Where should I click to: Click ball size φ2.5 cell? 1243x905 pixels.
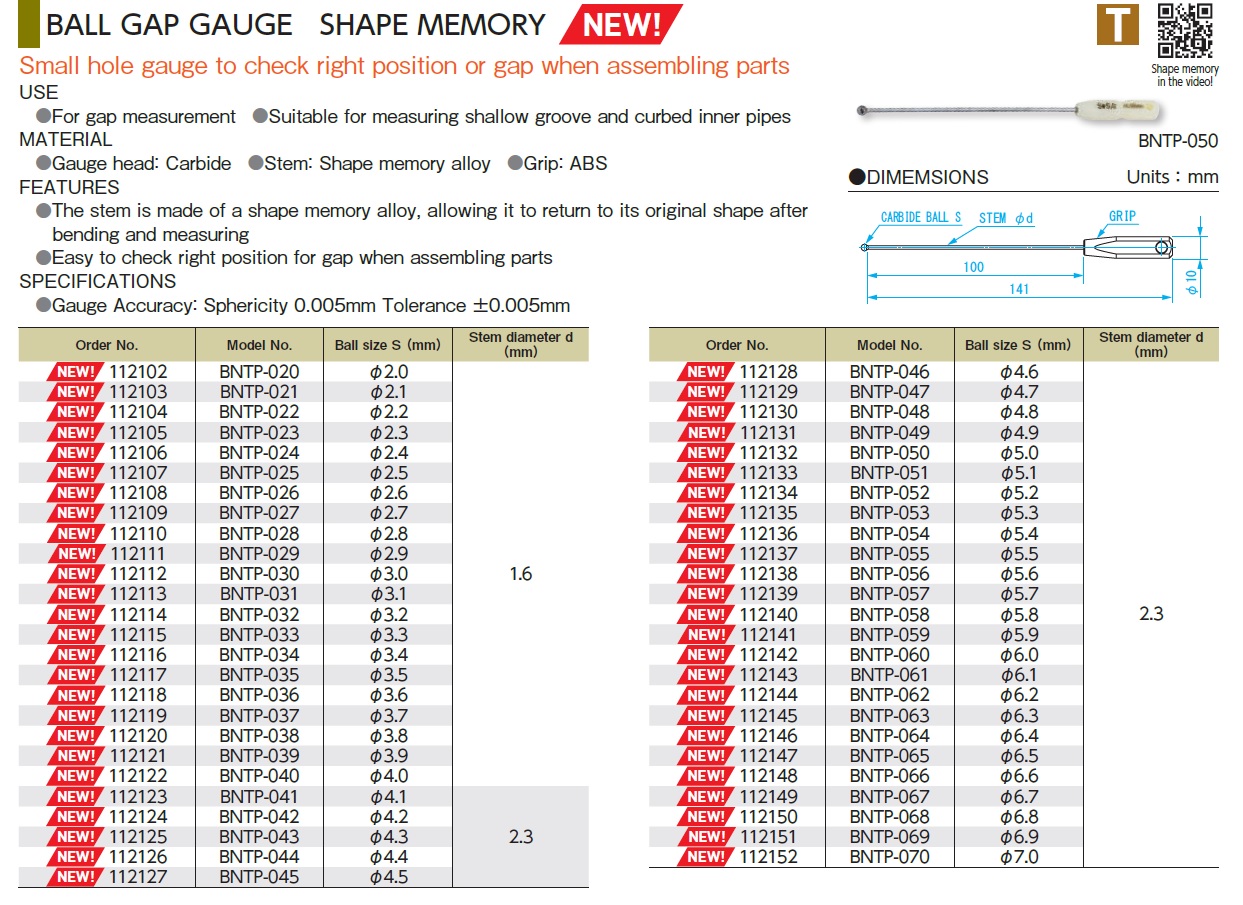(x=388, y=473)
